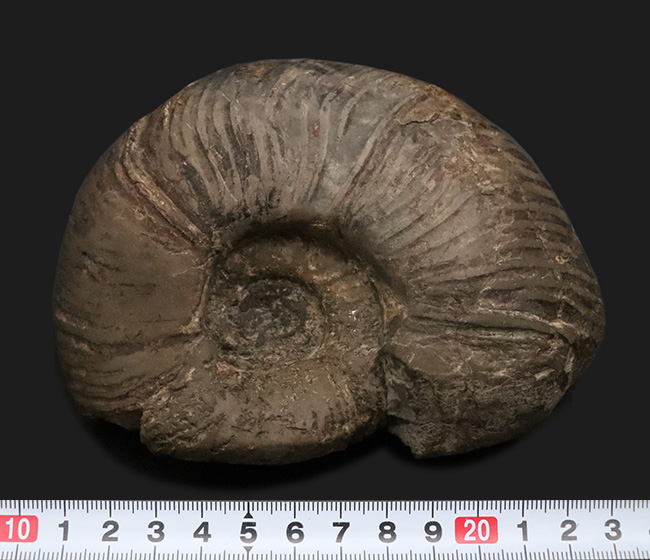Select the number 7 on the ruler
Screen dimensions: 650x560
pyautogui.click(x=340, y=530)
